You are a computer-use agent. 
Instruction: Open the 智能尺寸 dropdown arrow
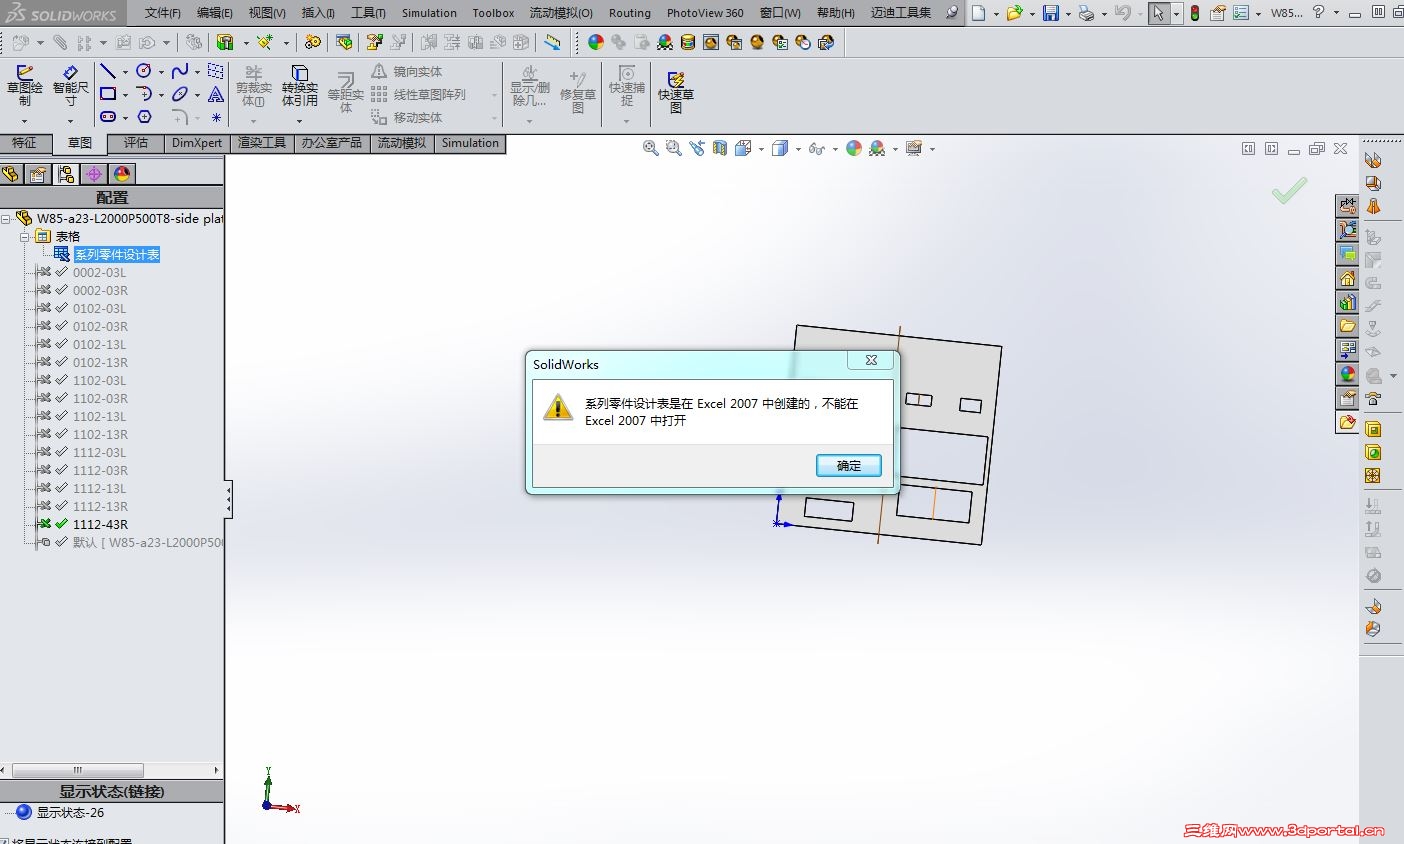pos(70,122)
